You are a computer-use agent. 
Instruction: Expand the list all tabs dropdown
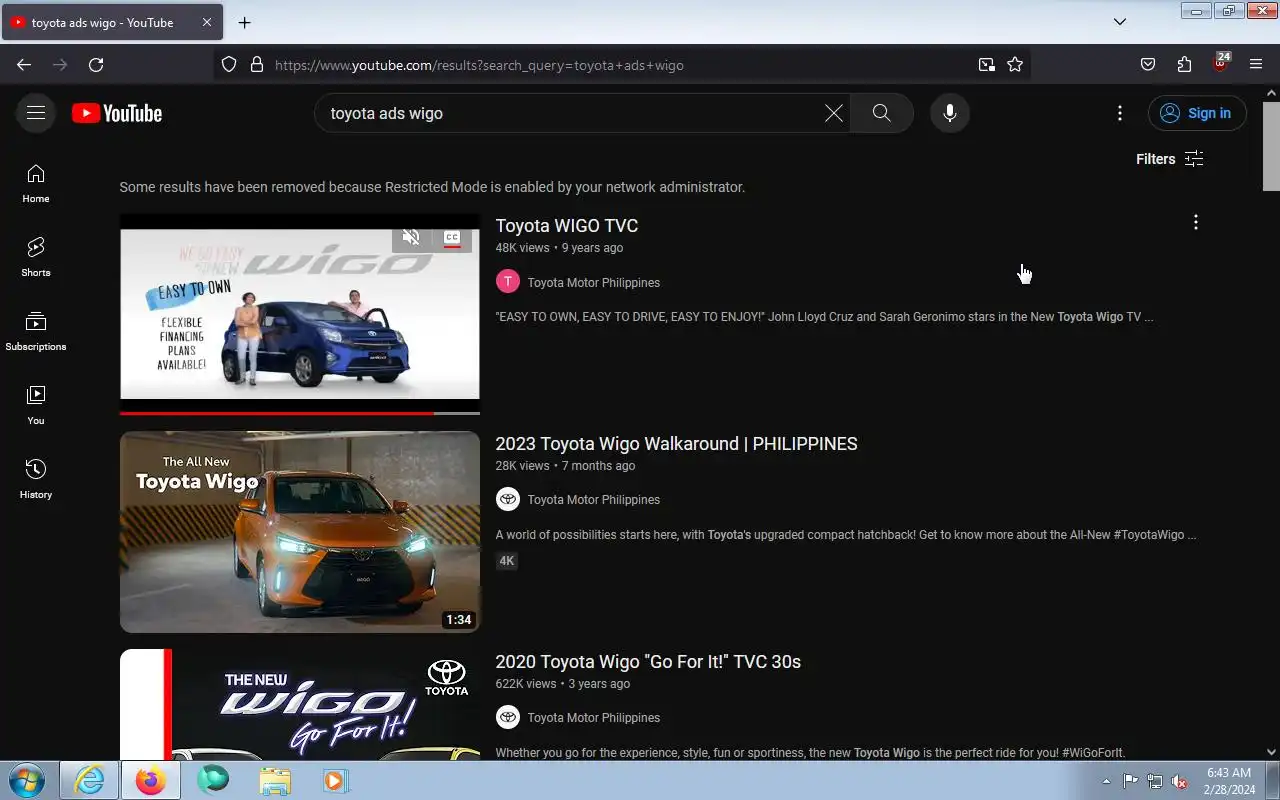[x=1120, y=22]
